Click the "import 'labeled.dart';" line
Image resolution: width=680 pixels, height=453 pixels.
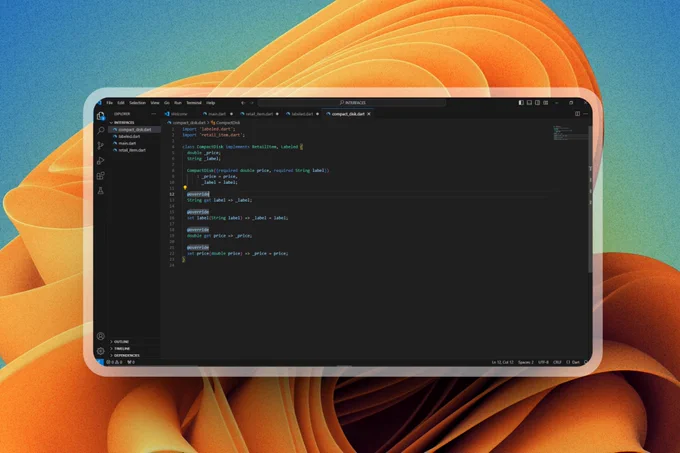[209, 129]
